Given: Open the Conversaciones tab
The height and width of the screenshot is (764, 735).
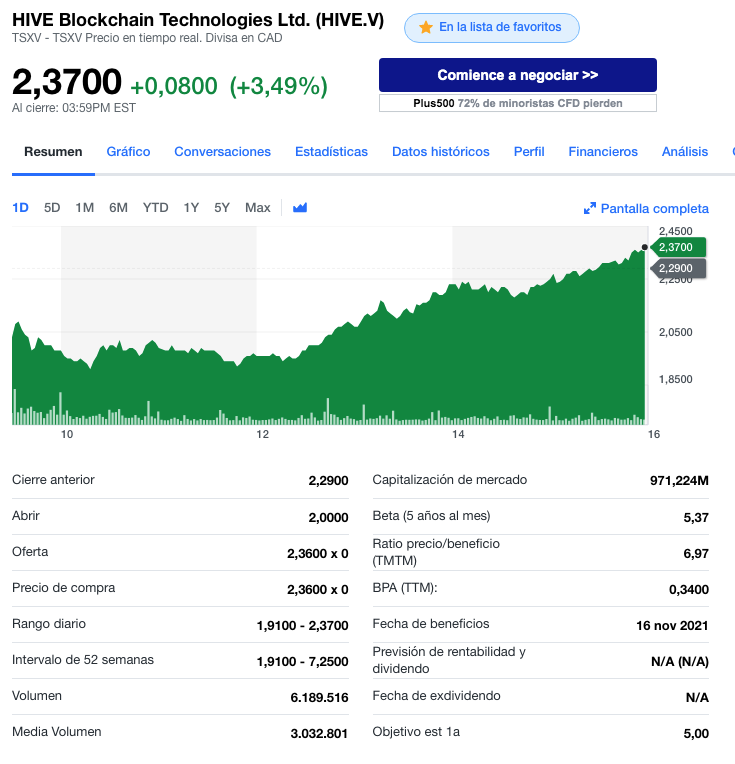Looking at the screenshot, I should click(222, 152).
